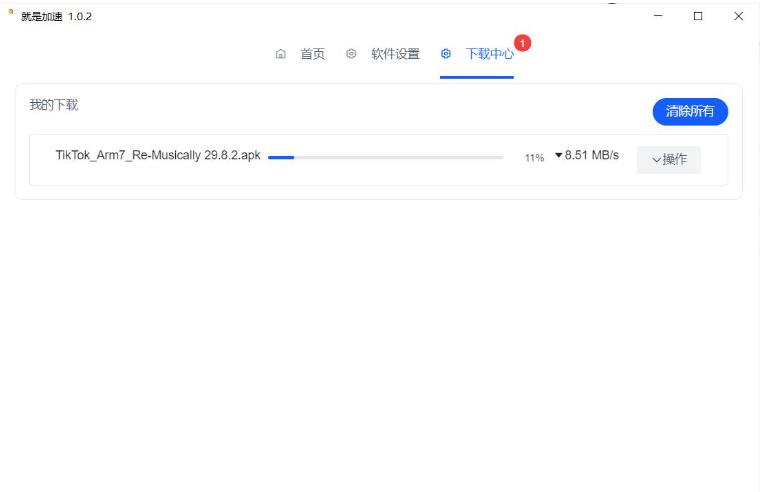Click the icon beside 下载中心

pyautogui.click(x=446, y=54)
